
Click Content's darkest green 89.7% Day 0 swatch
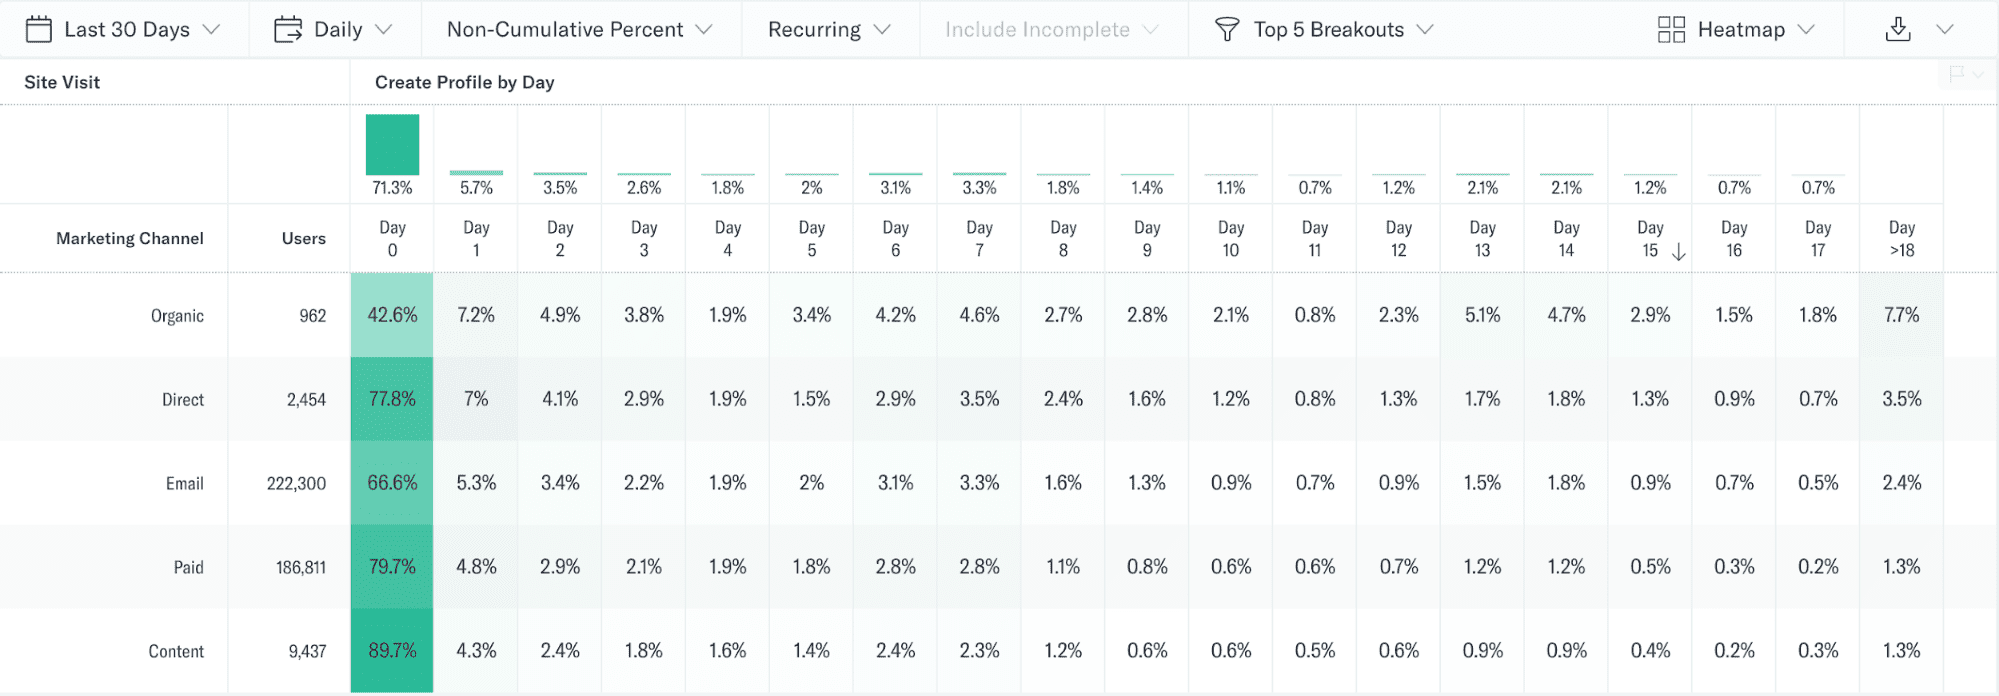(391, 650)
